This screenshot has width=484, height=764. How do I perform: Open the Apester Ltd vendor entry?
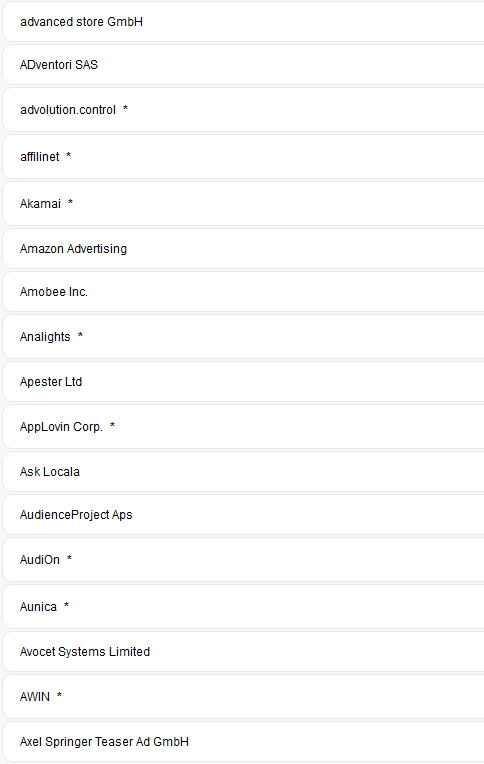pyautogui.click(x=244, y=382)
